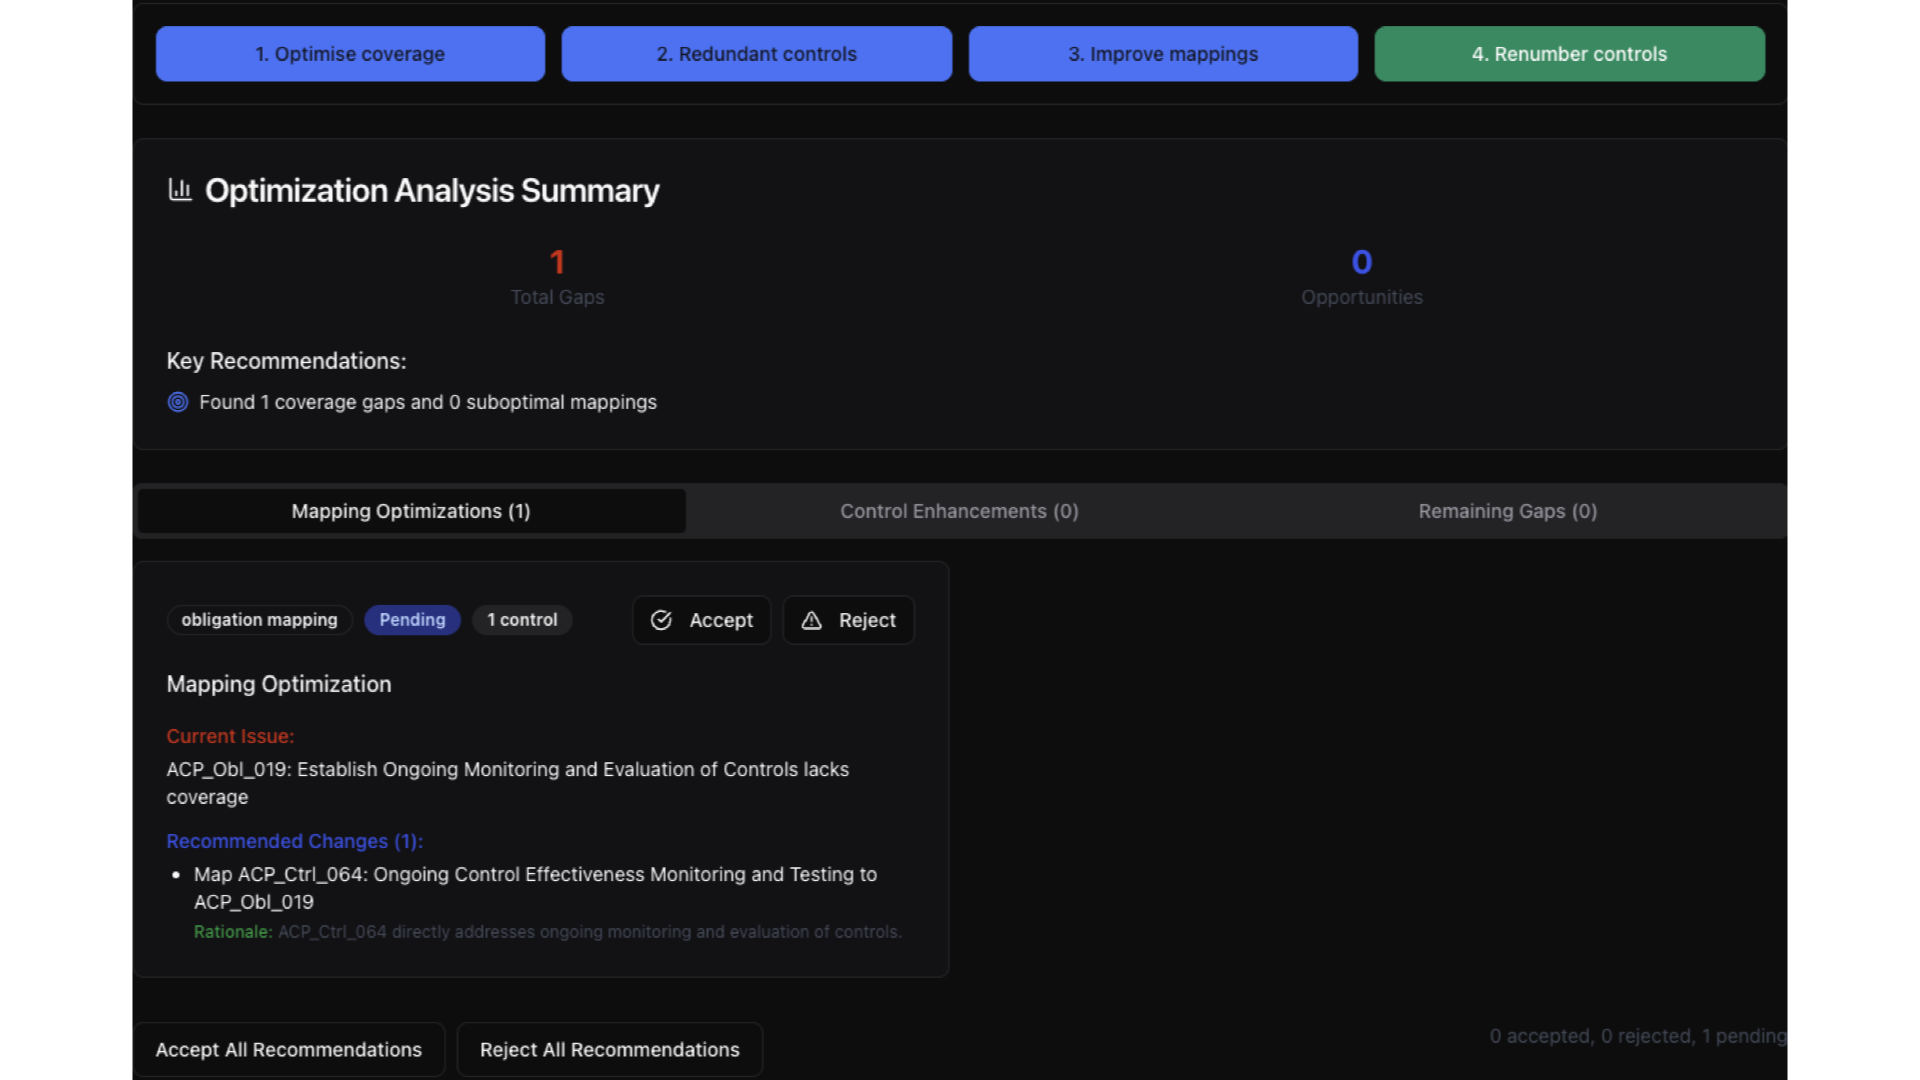Click the Total Gaps count of 1
This screenshot has width=1920, height=1080.
pyautogui.click(x=557, y=262)
